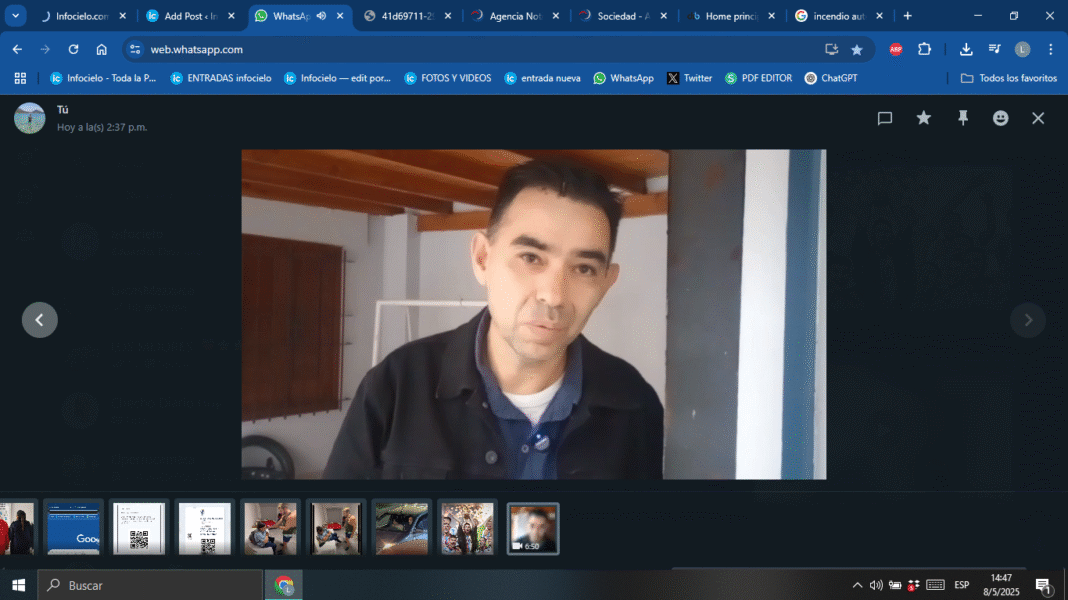The width and height of the screenshot is (1068, 600).
Task: Mute the WhatsApp tab audio indicator
Action: pos(321,16)
